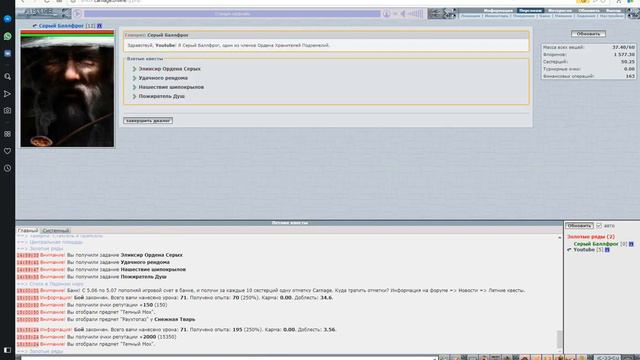Click quest name Удачного рендома
640x360 pixels.
pos(163,78)
